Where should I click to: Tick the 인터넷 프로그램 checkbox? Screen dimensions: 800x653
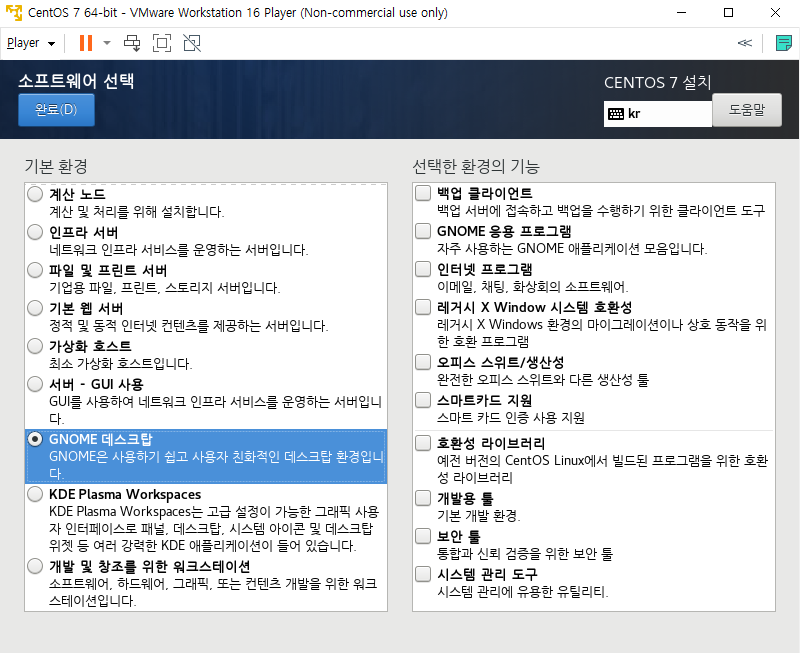(x=423, y=268)
